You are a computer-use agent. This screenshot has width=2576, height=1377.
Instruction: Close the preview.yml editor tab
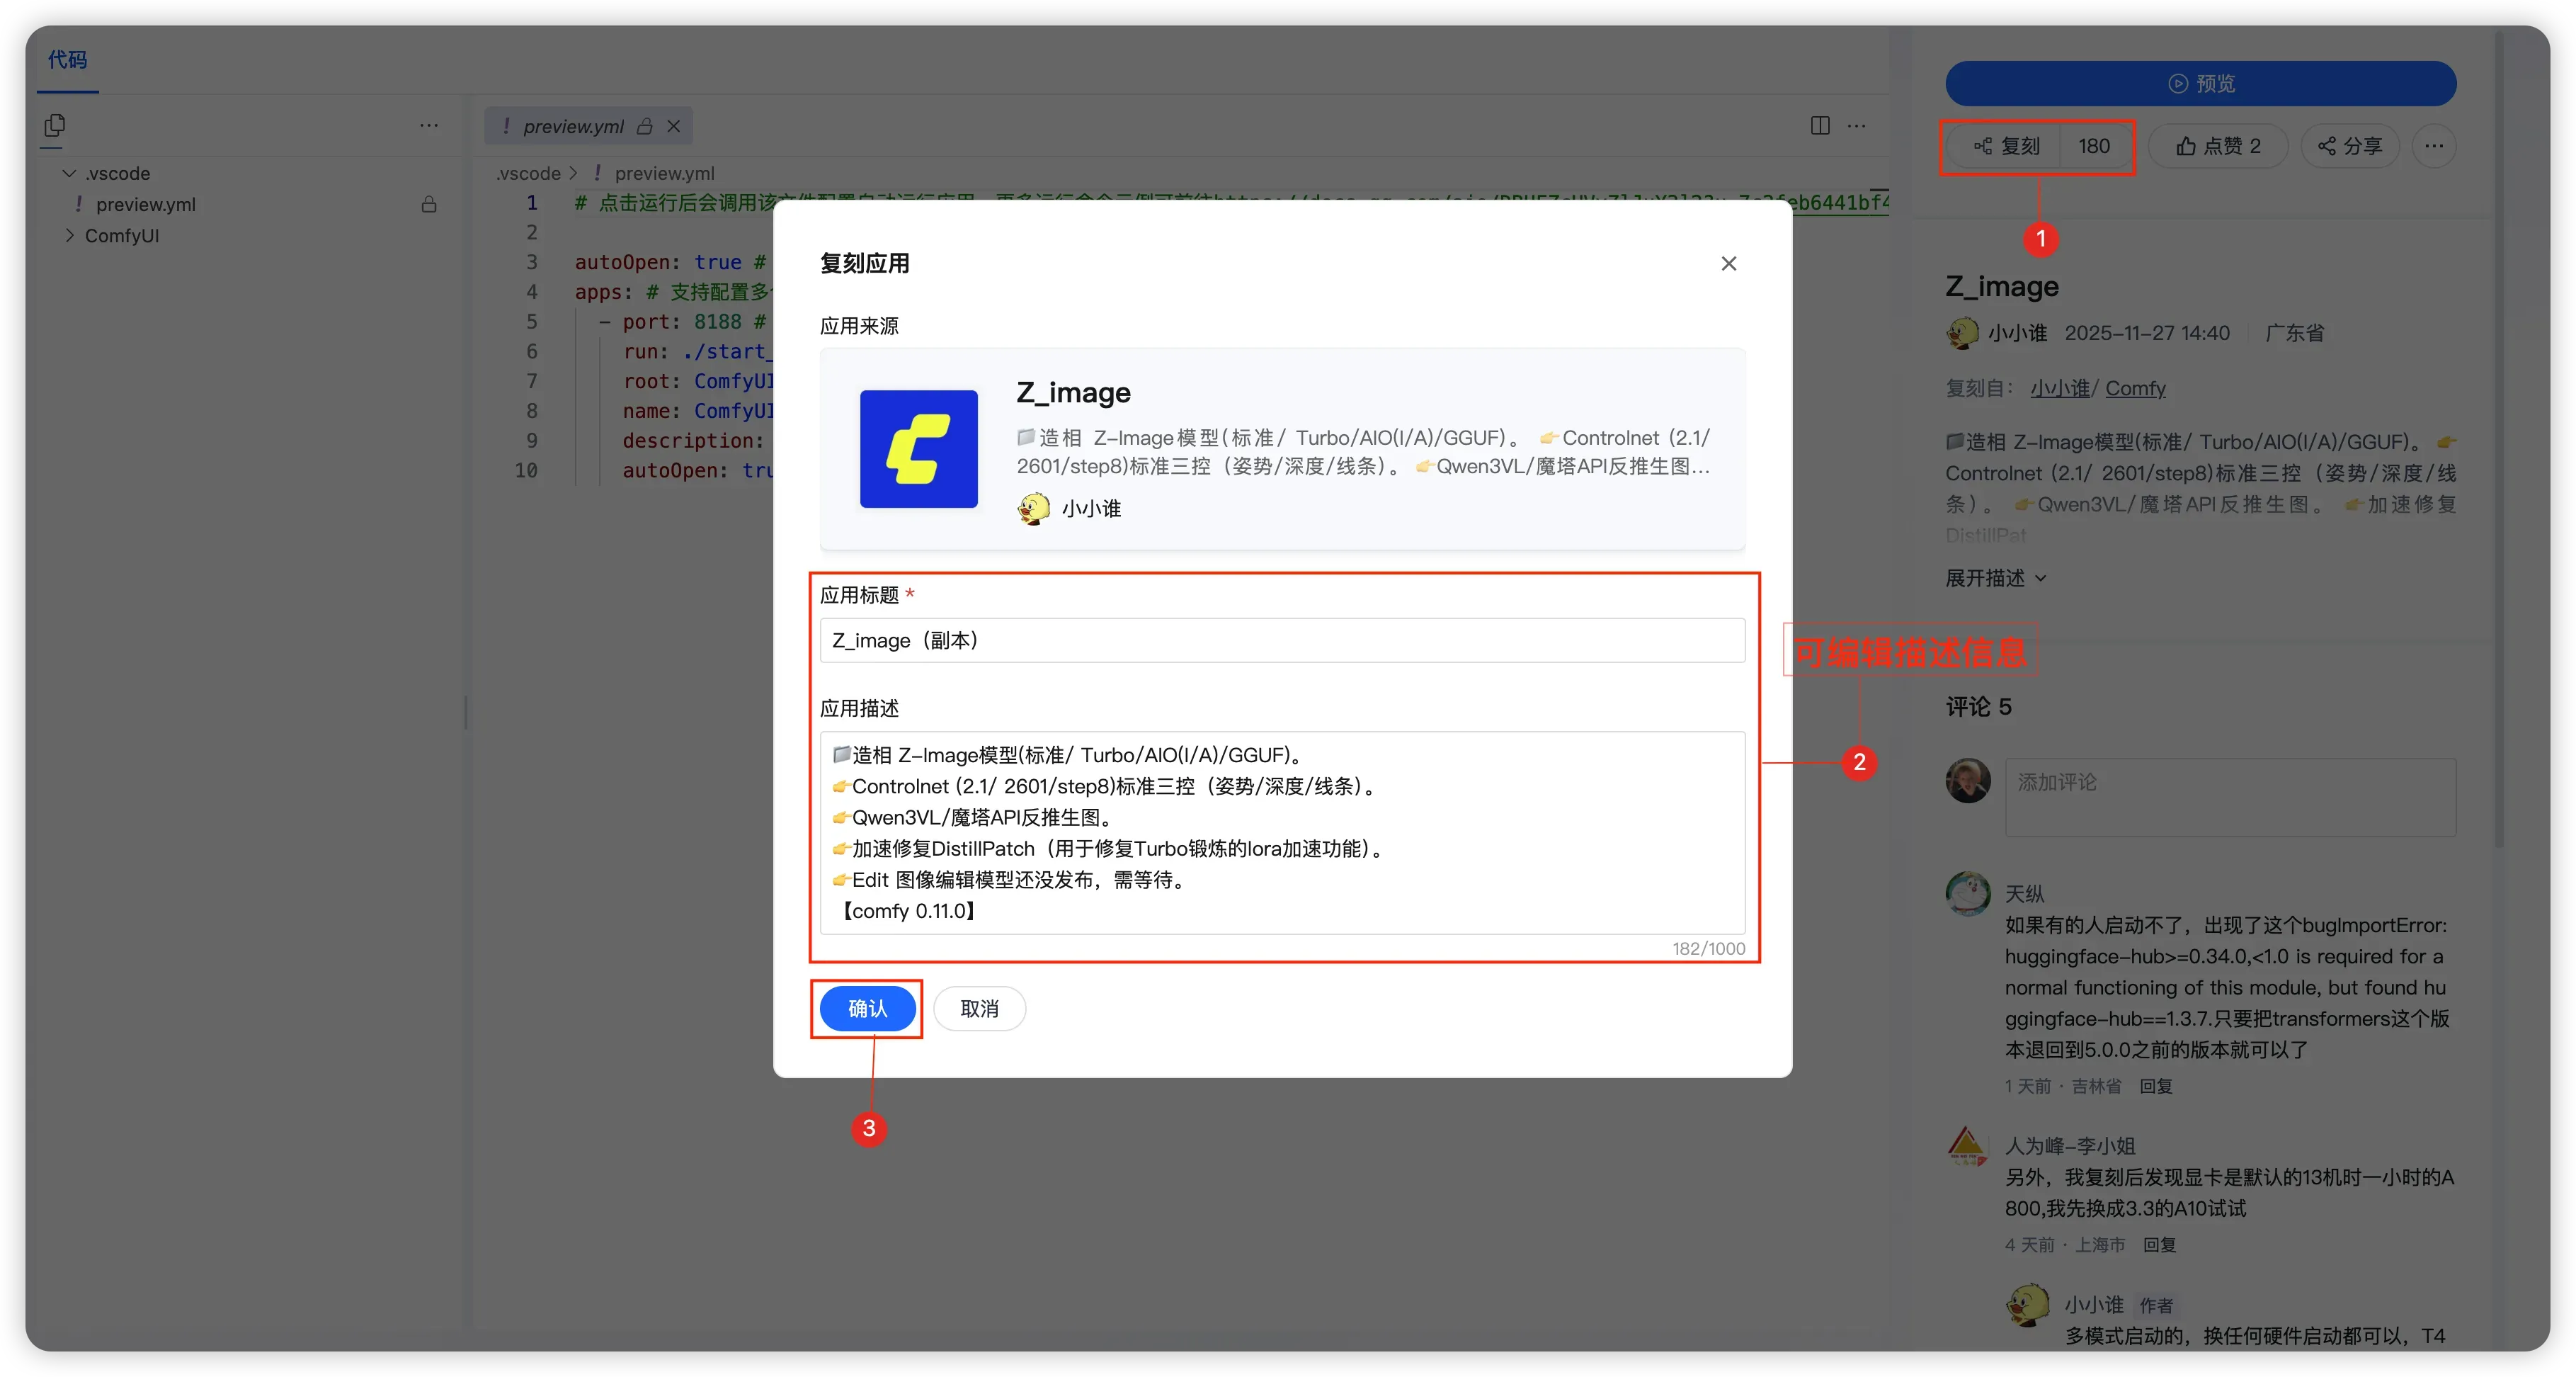pyautogui.click(x=674, y=126)
